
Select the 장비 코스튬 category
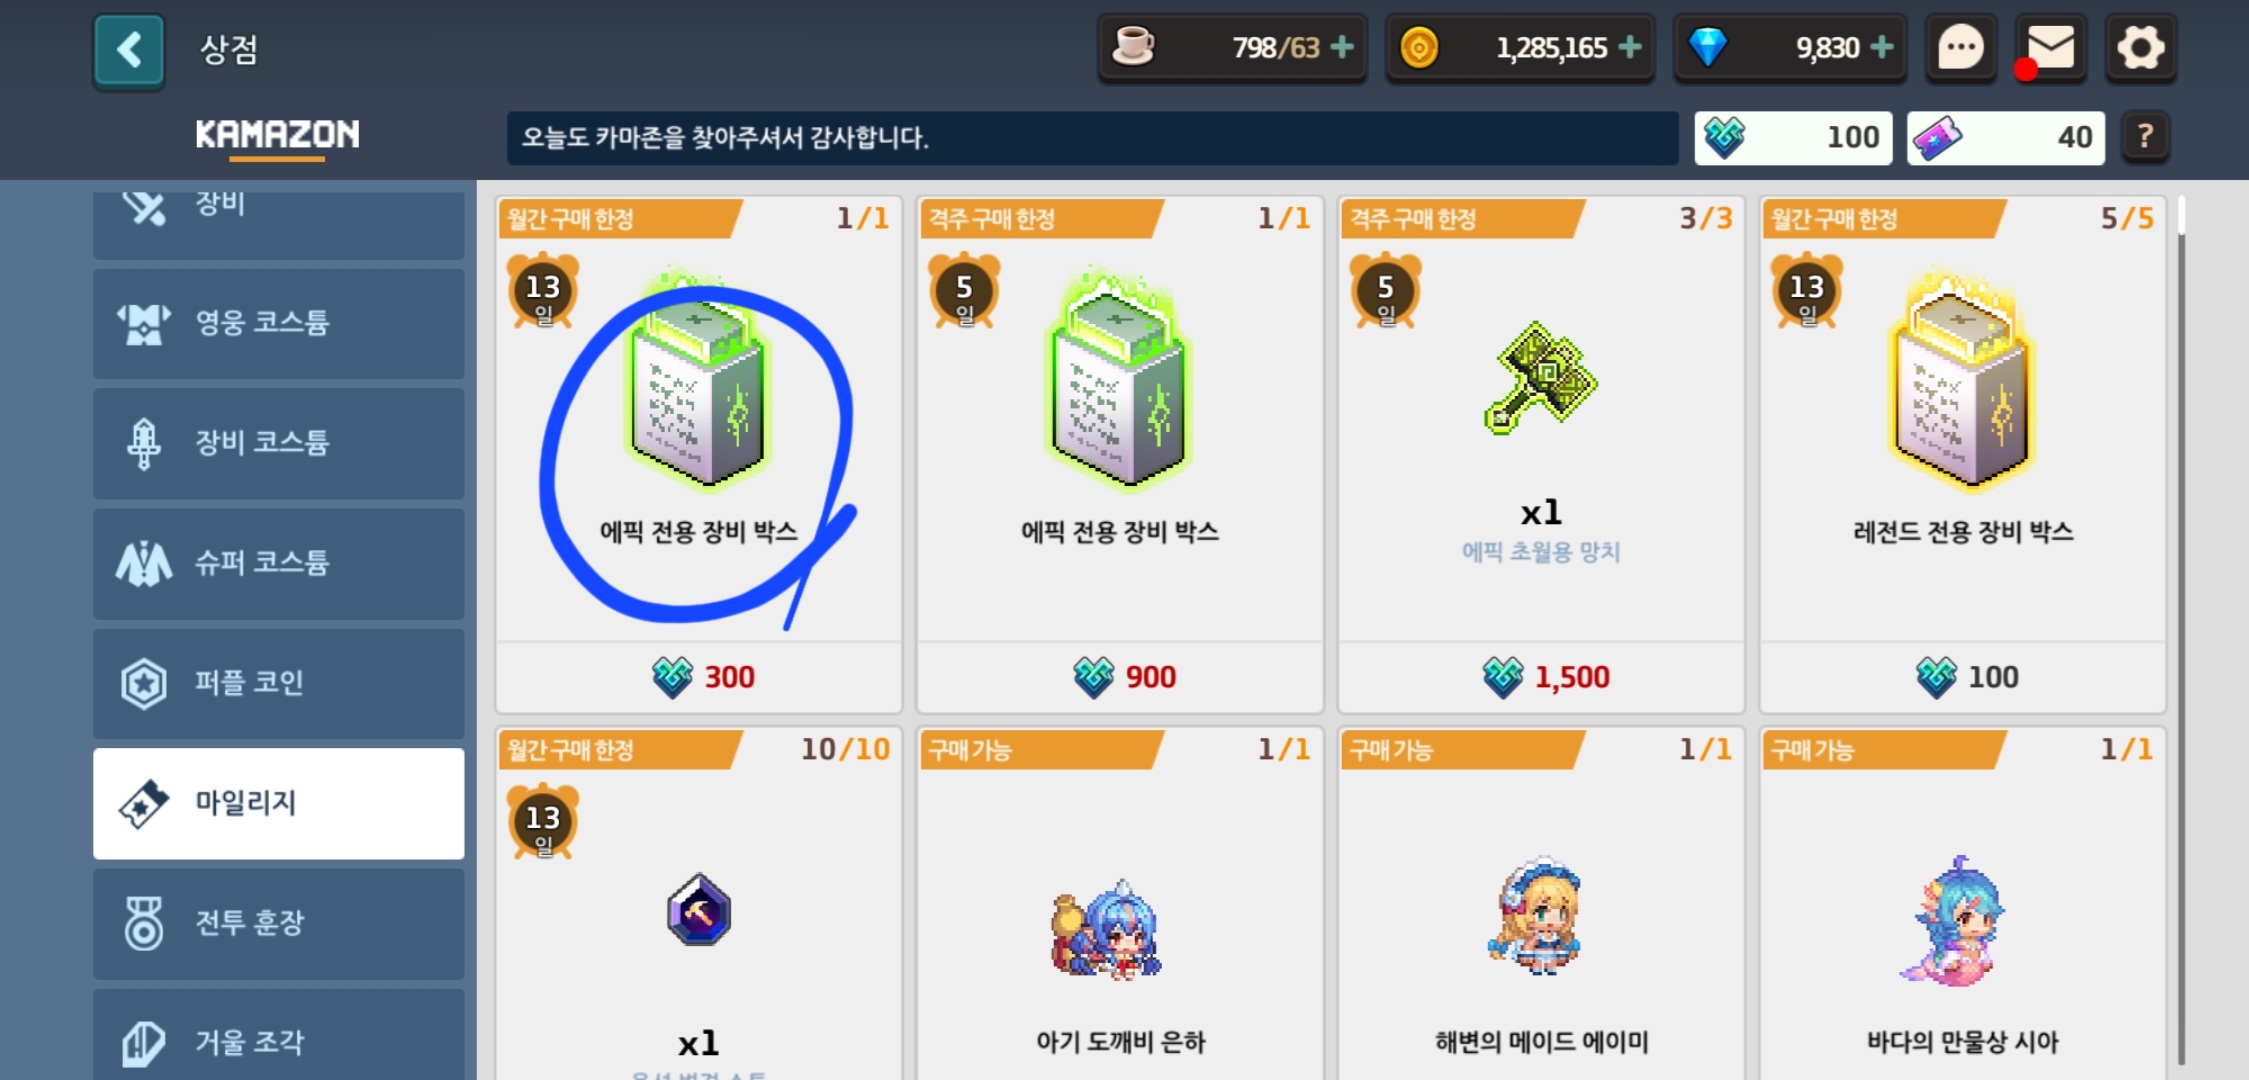[279, 443]
